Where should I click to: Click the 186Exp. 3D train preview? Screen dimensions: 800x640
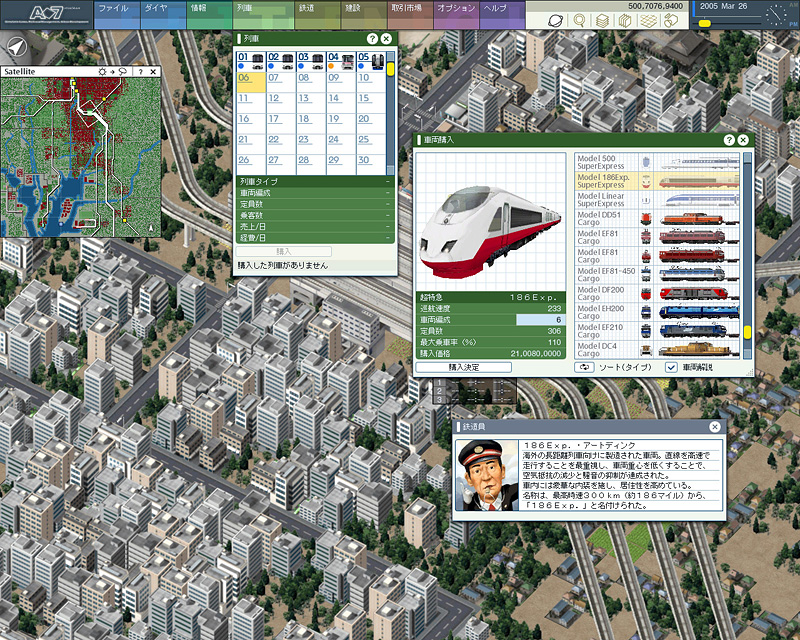pyautogui.click(x=491, y=221)
